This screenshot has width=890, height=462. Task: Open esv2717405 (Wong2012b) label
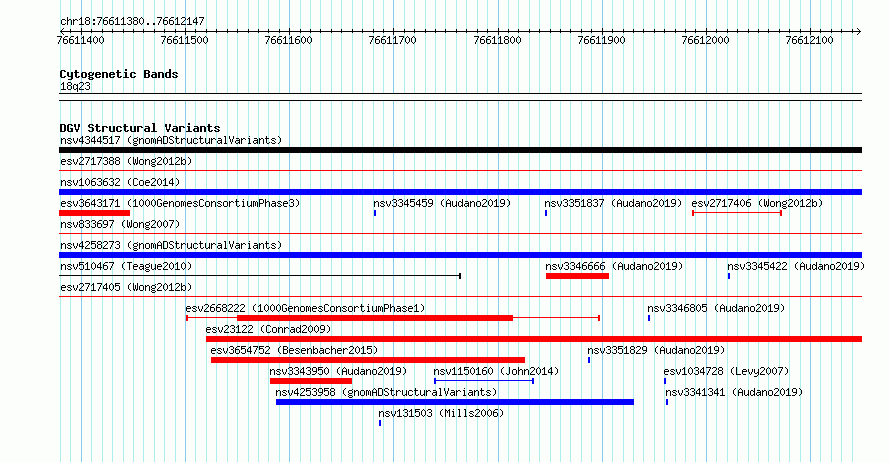point(126,287)
